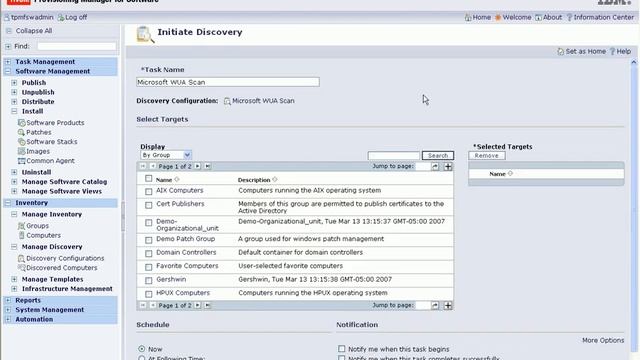Click the scroll up arrow of main panel

tap(633, 62)
